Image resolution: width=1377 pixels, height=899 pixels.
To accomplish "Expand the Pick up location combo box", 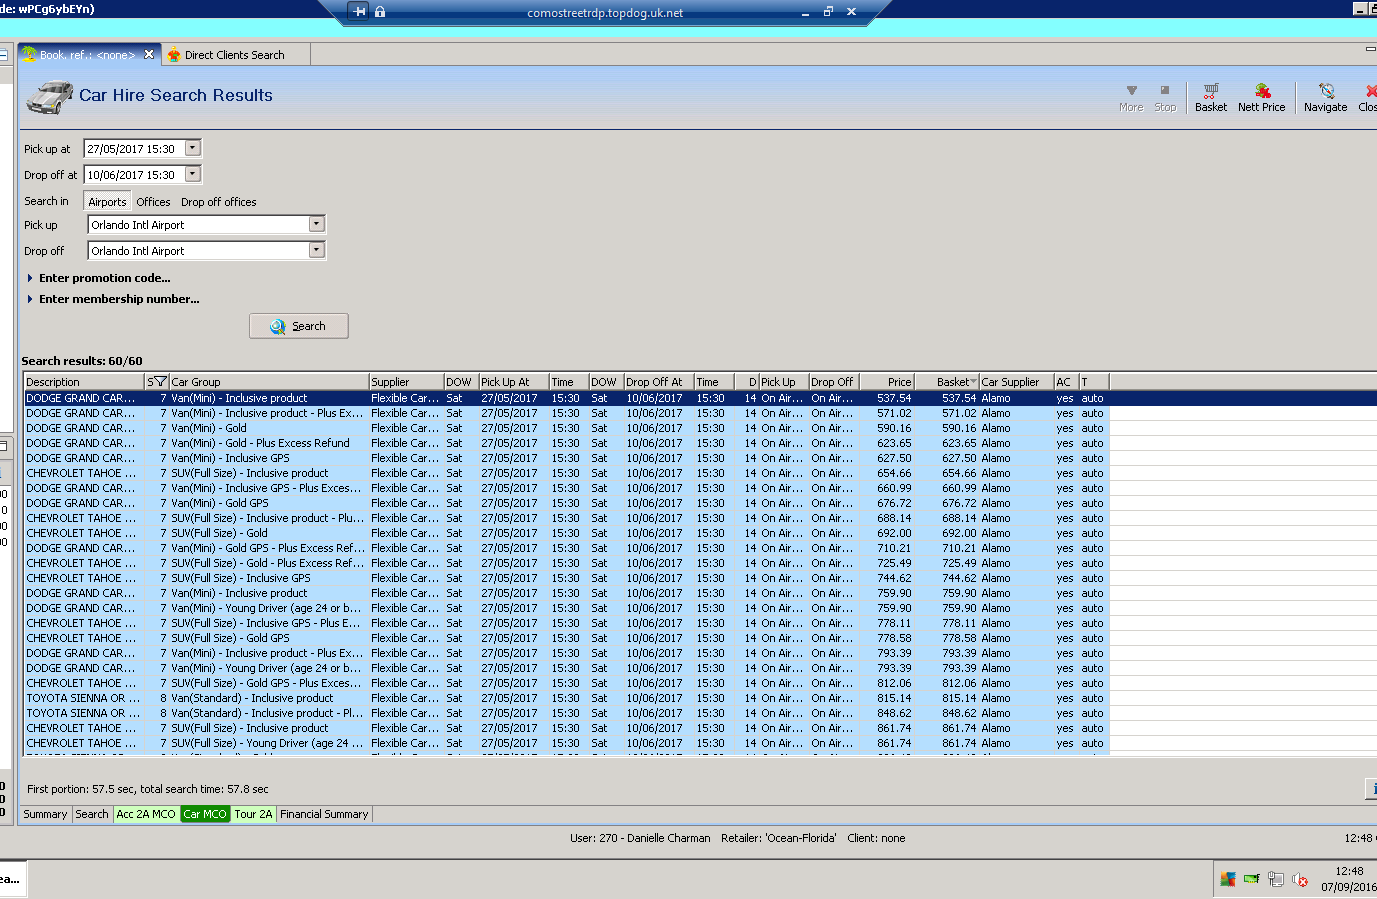I will [316, 224].
